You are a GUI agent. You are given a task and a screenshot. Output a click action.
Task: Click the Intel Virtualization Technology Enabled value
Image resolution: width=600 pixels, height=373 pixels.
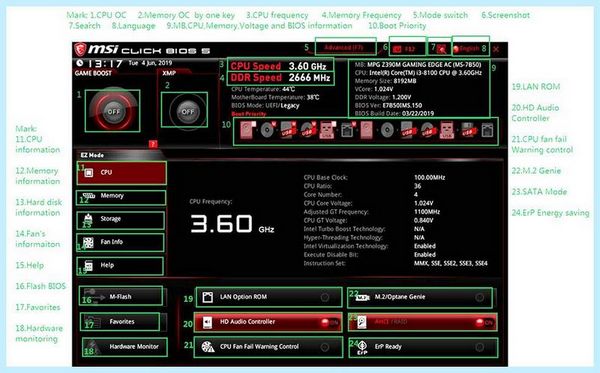click(425, 246)
